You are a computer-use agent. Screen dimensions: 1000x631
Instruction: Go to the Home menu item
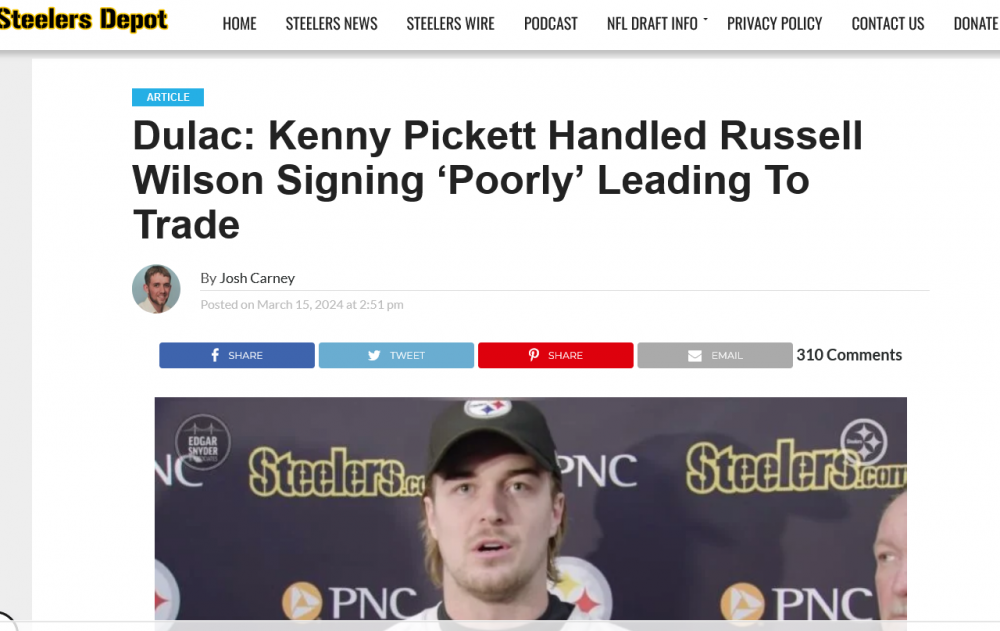tap(239, 23)
